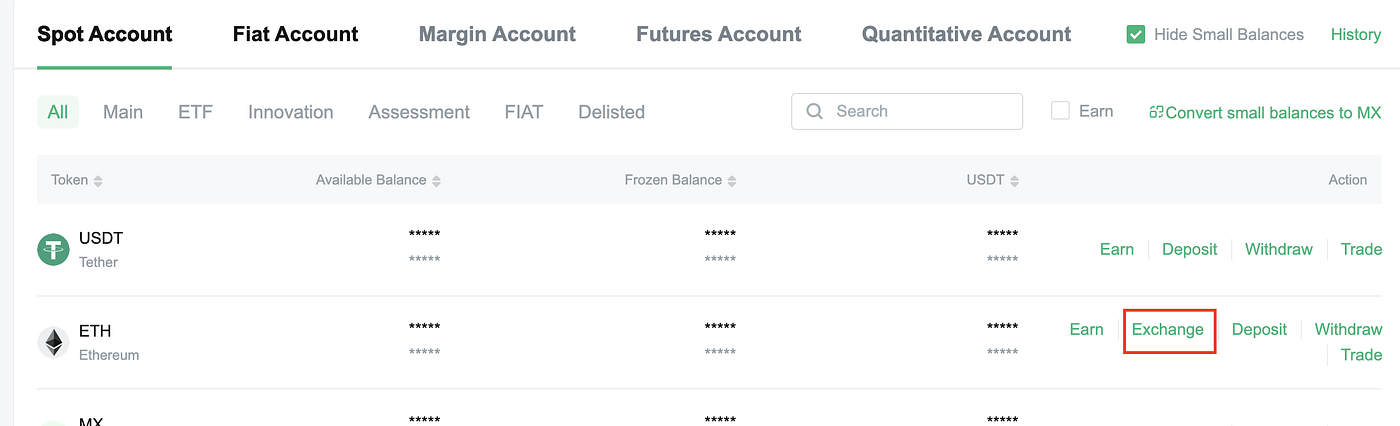Screen dimensions: 1400x426
Task: Click the USDT Tether coin icon
Action: 53,249
